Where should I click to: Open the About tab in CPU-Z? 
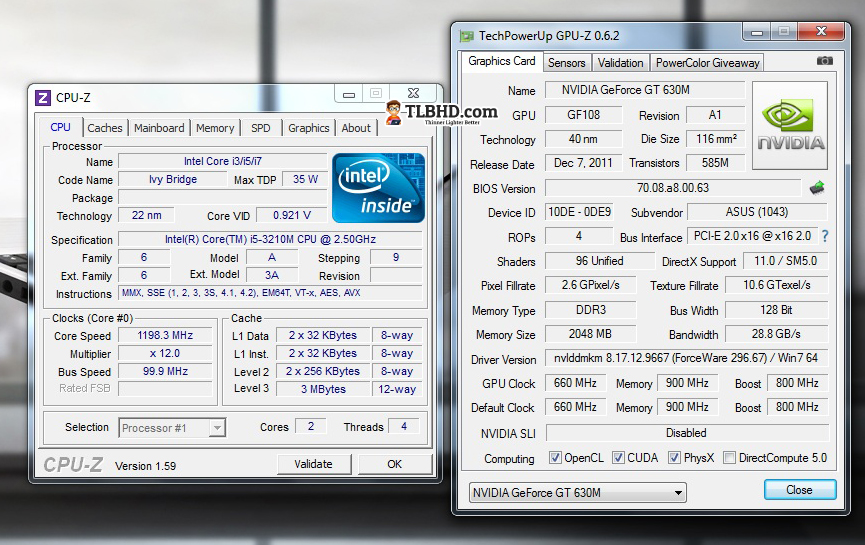point(356,128)
